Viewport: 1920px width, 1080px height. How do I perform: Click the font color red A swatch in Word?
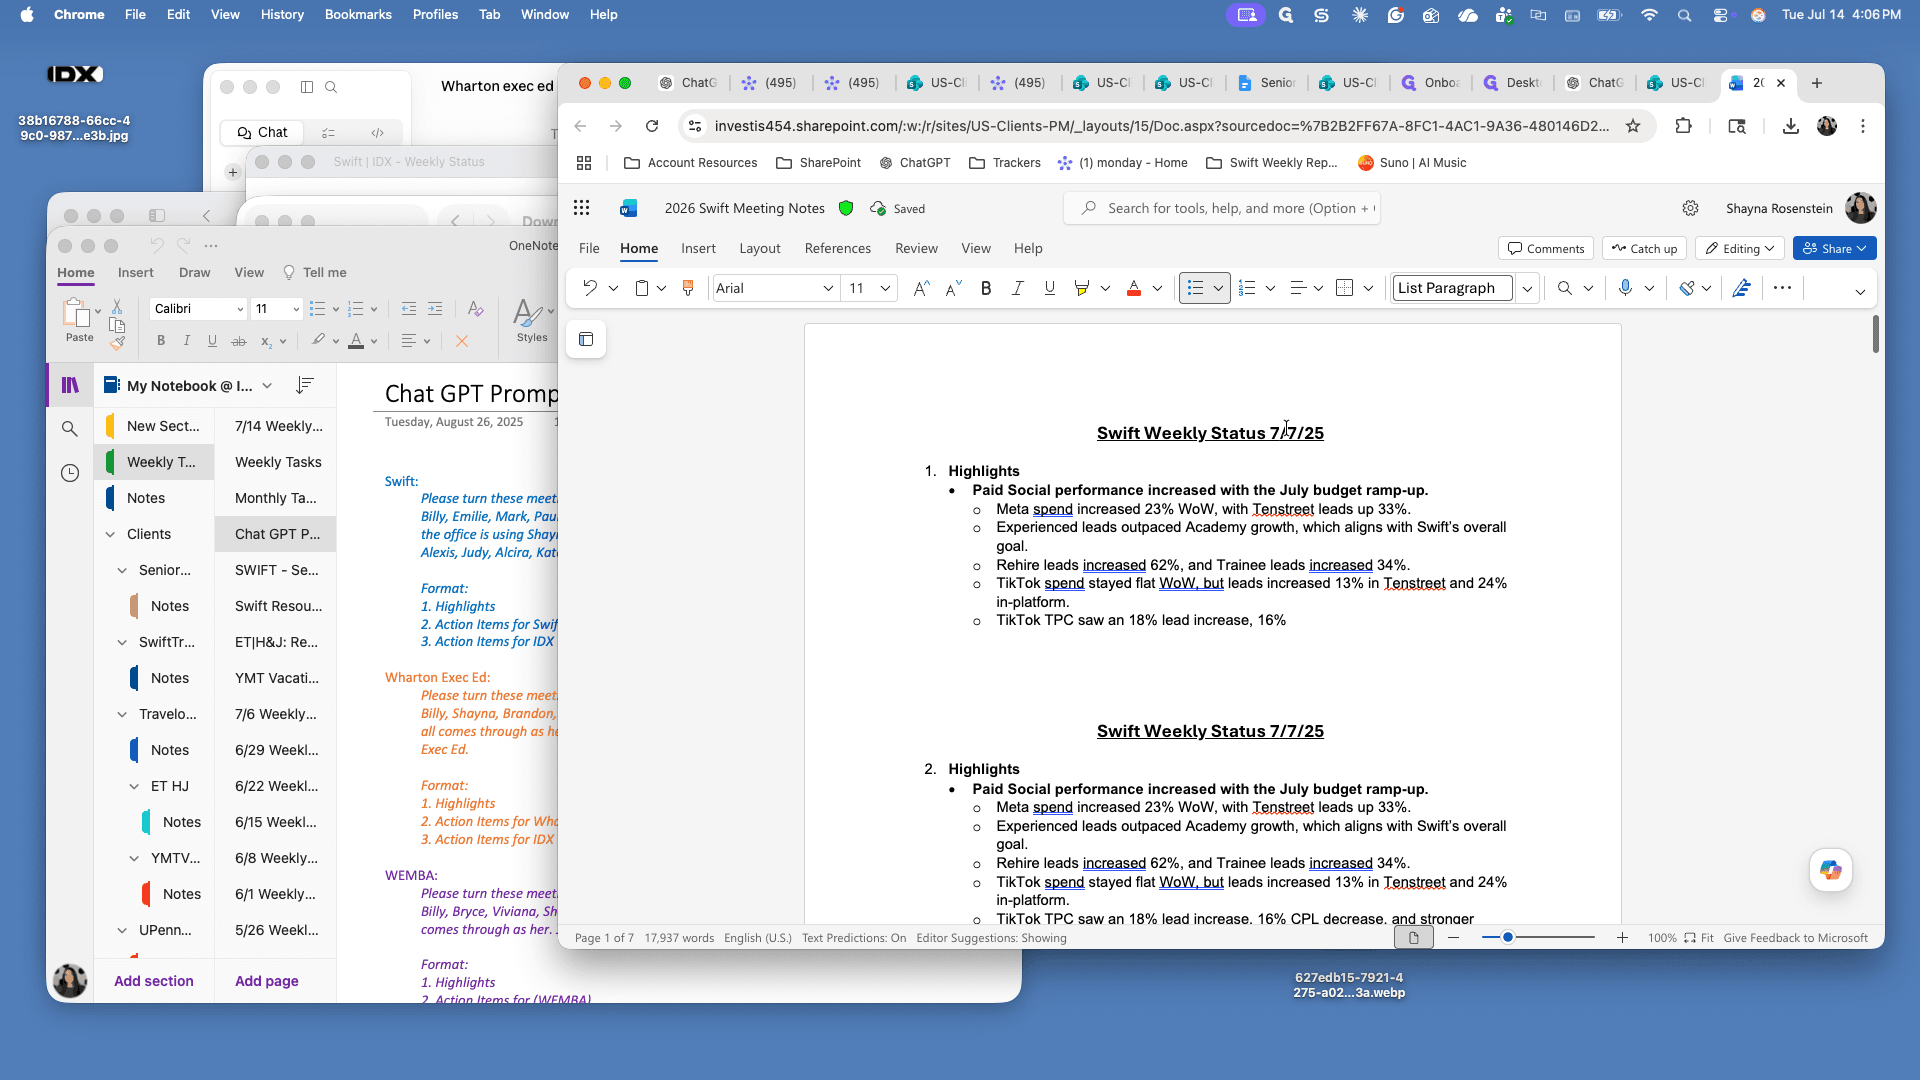click(x=1134, y=288)
